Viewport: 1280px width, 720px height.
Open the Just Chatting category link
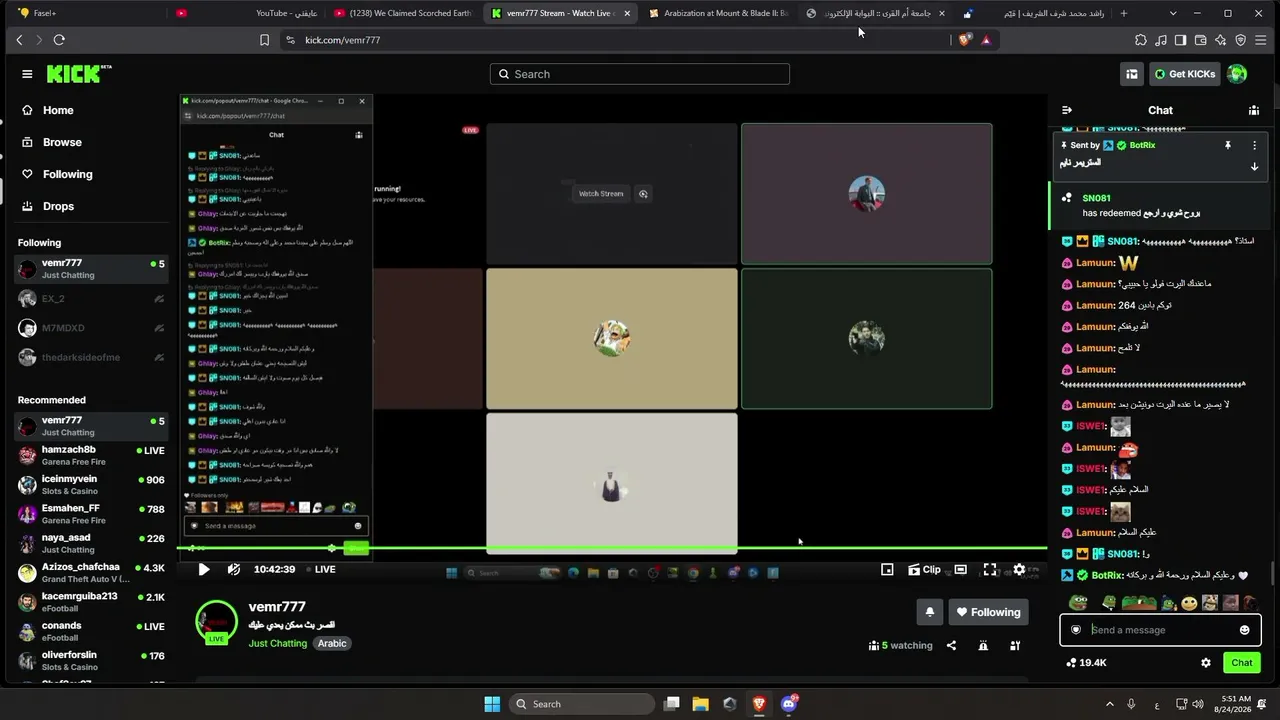pos(278,643)
